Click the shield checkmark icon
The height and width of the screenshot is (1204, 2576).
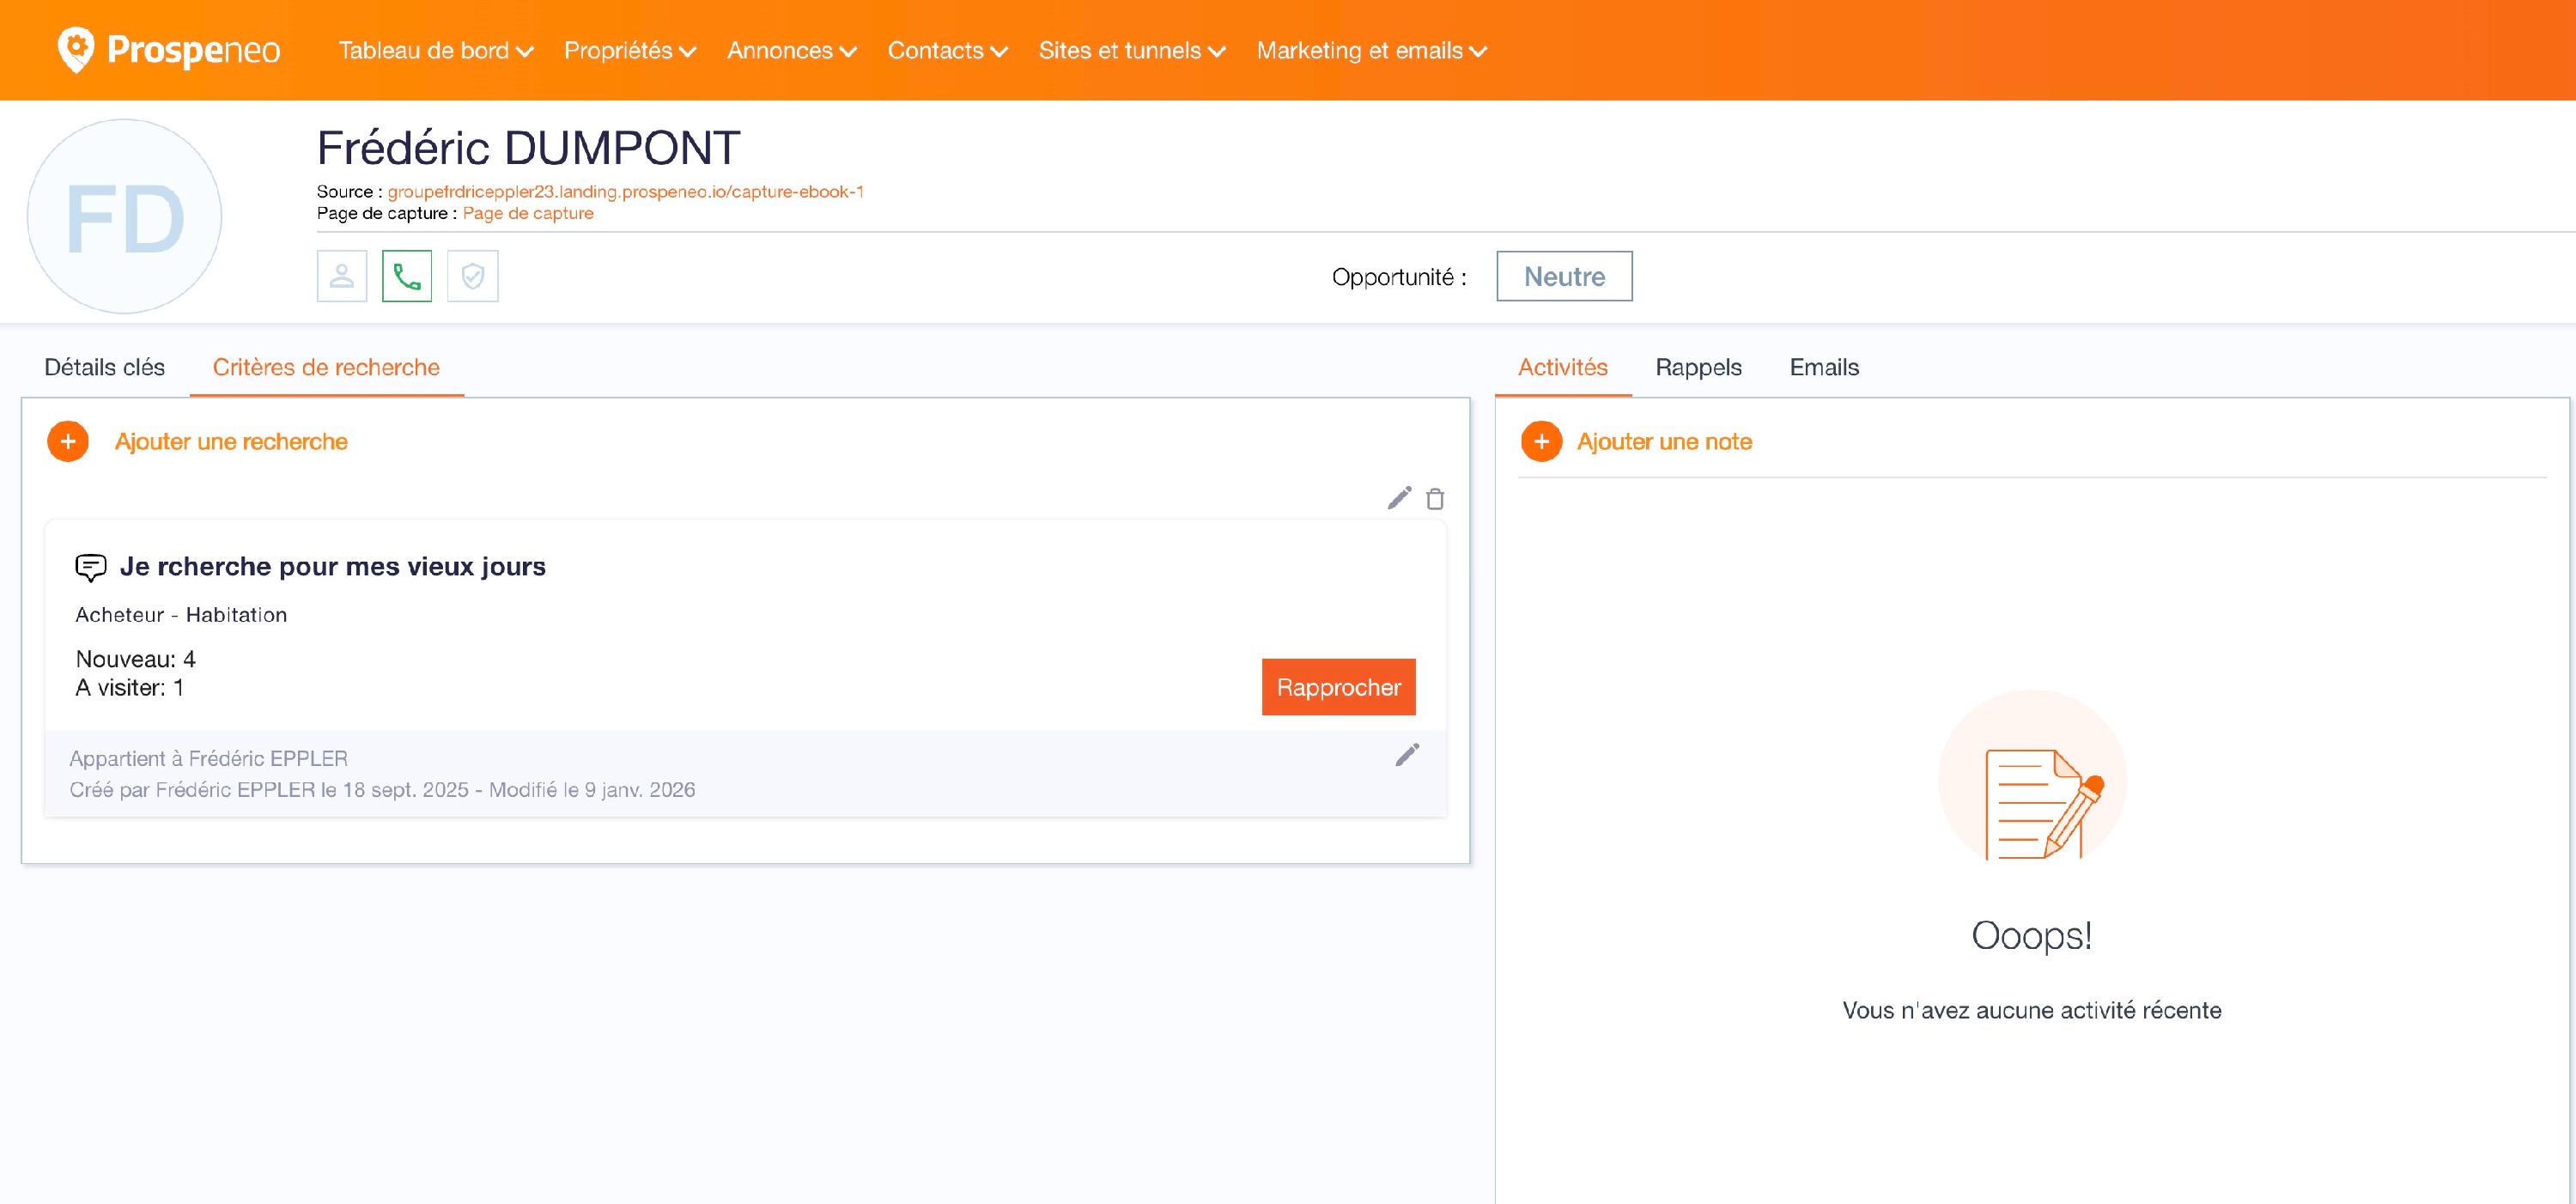click(472, 276)
